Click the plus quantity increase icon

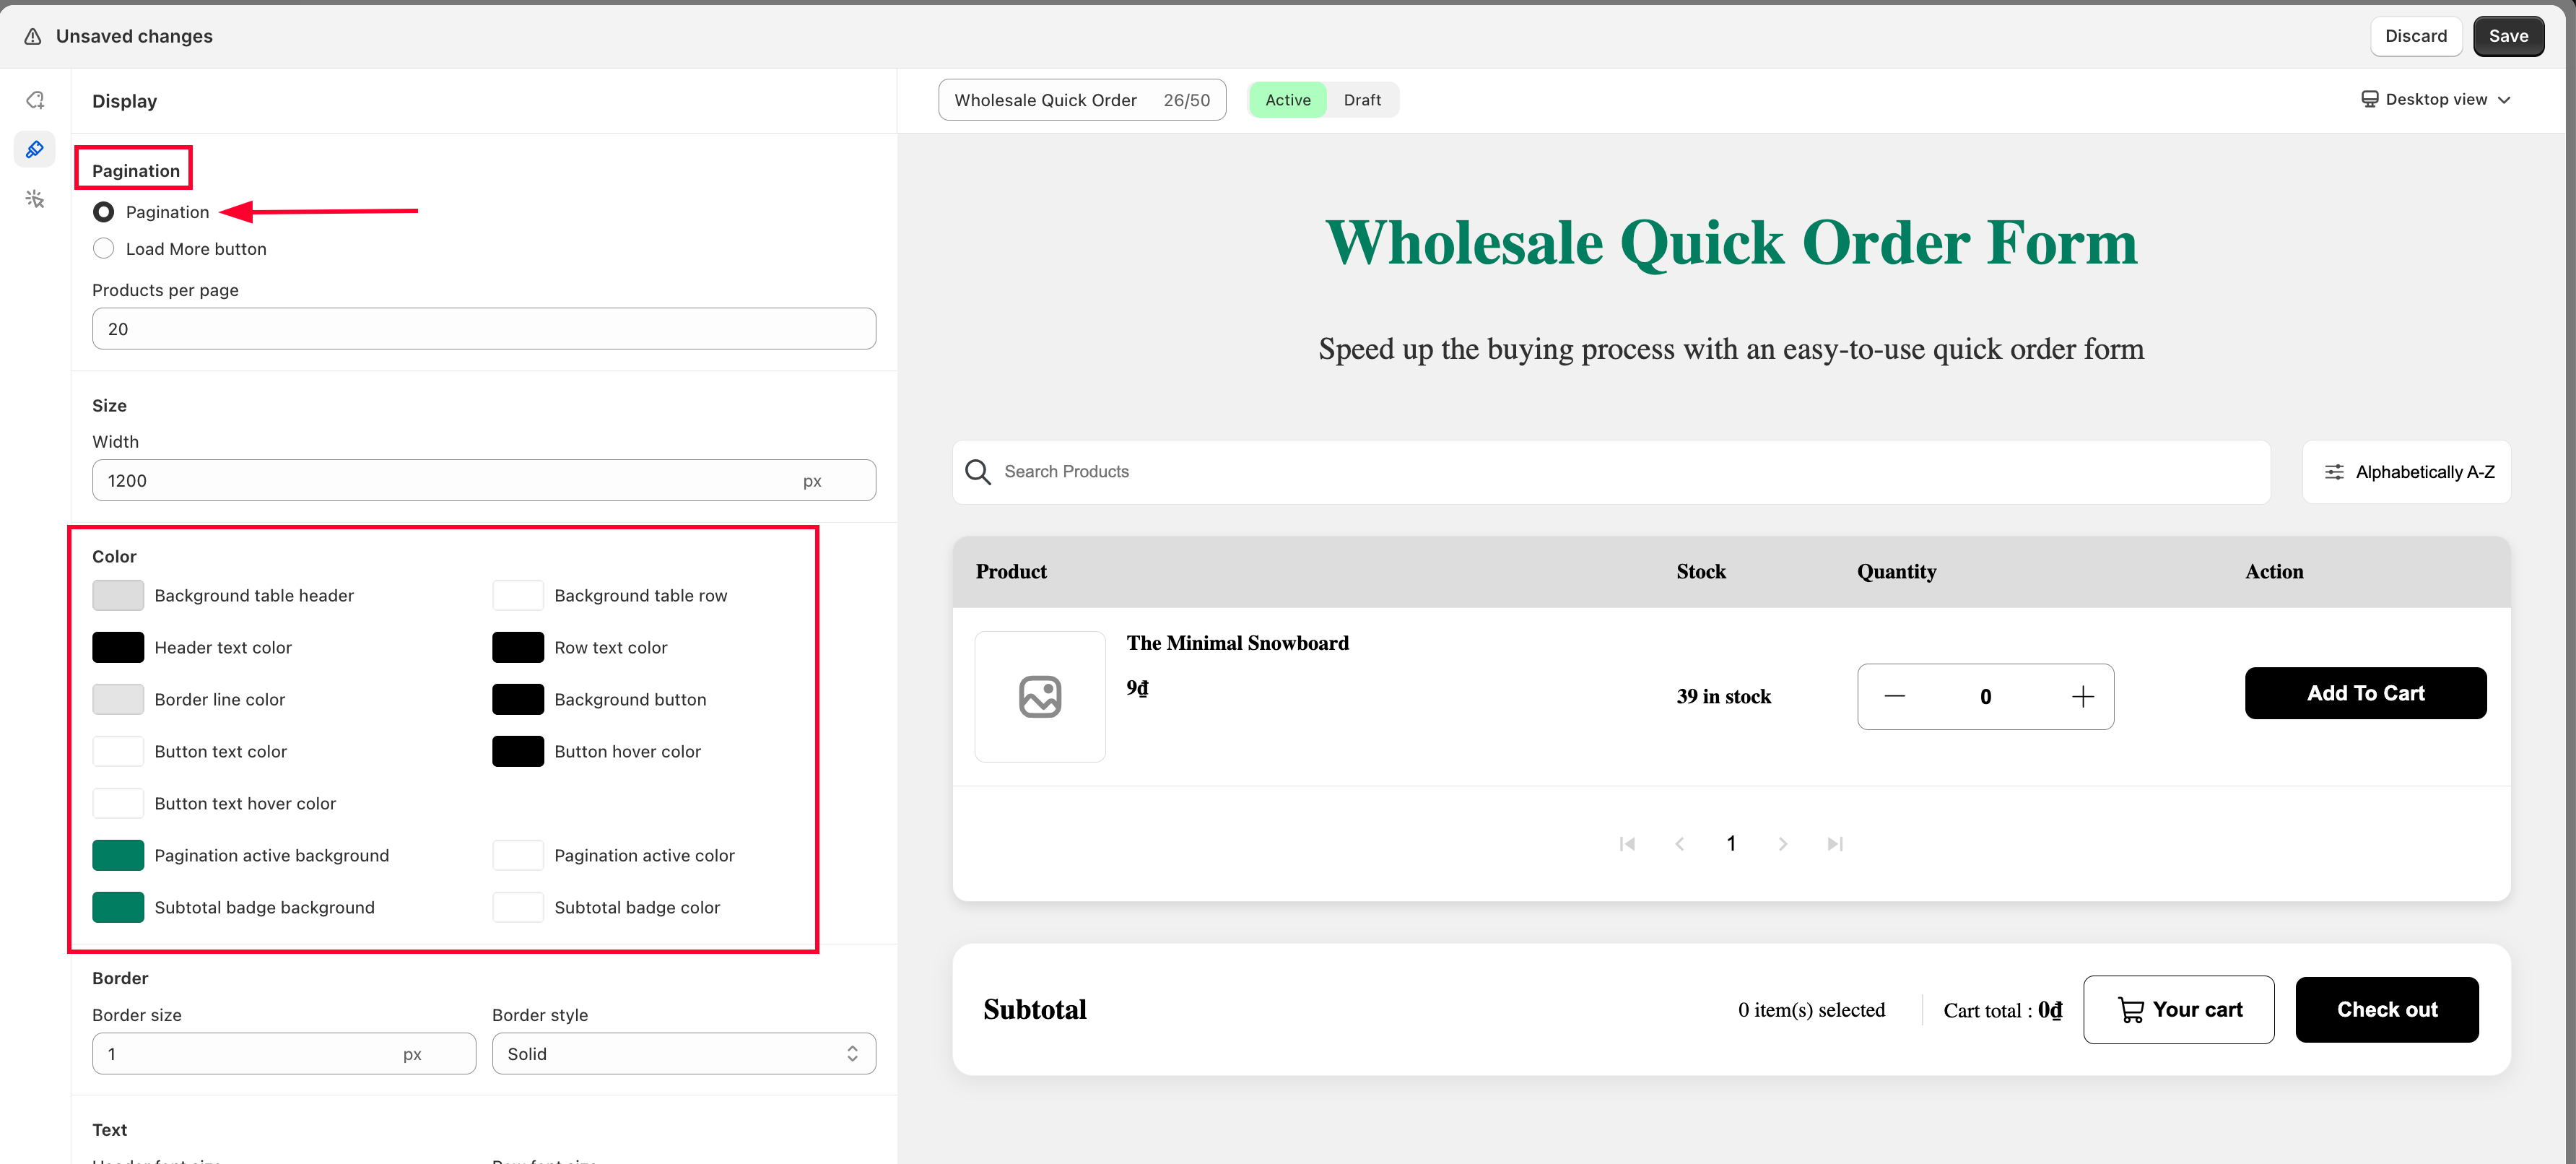(2082, 697)
